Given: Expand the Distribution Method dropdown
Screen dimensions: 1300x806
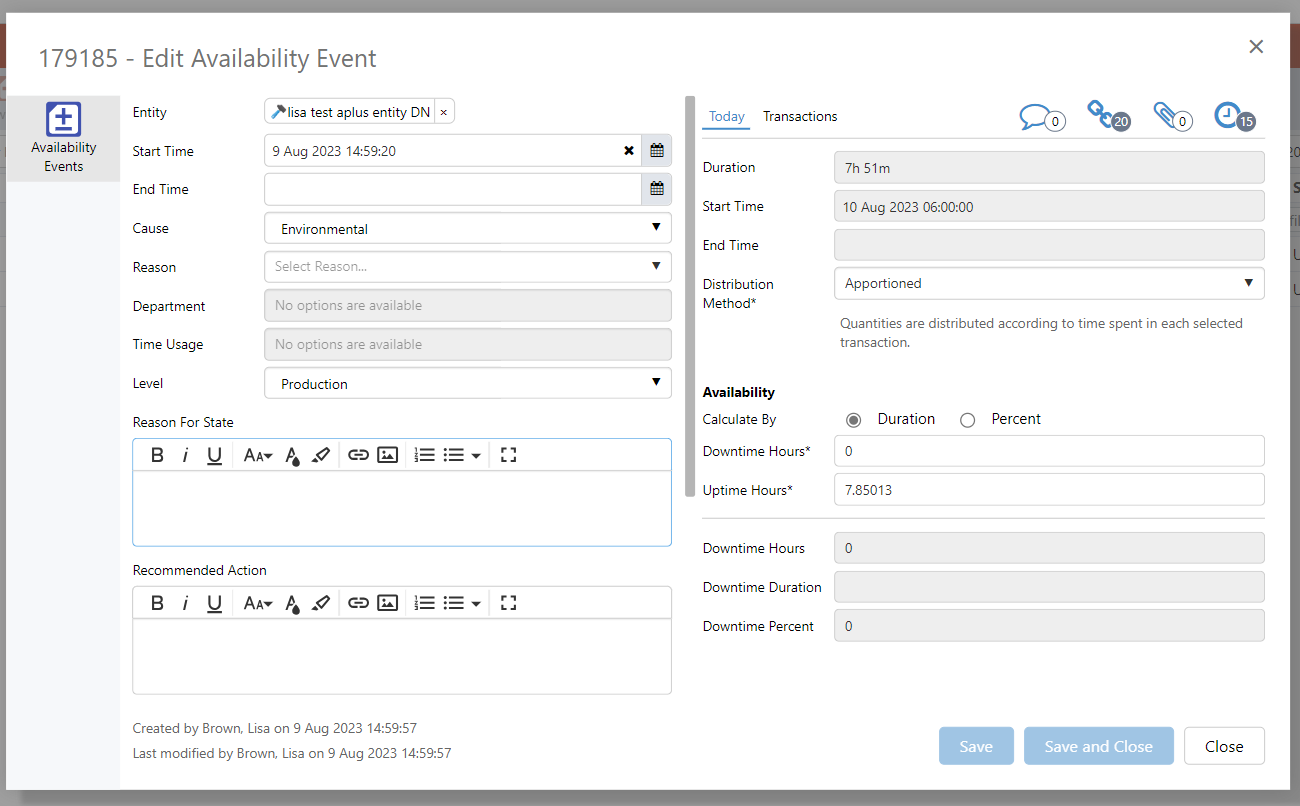Looking at the screenshot, I should tap(1048, 284).
